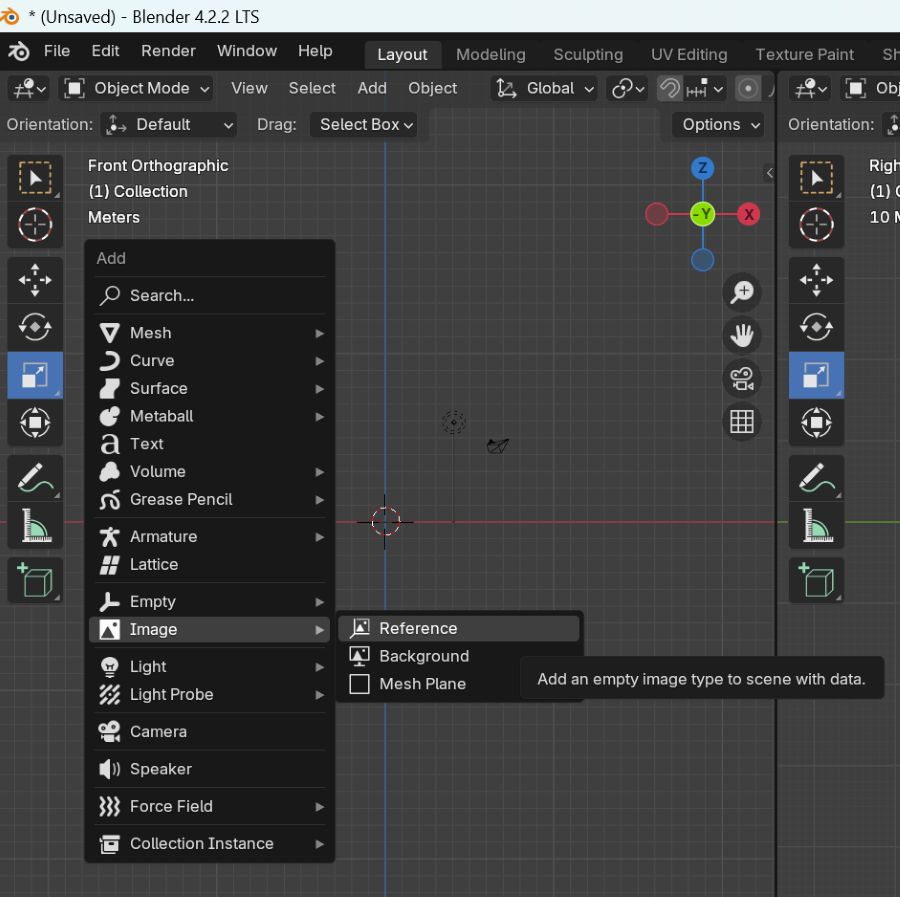Open the Light submenu in Add menu
The height and width of the screenshot is (897, 900).
coord(210,667)
